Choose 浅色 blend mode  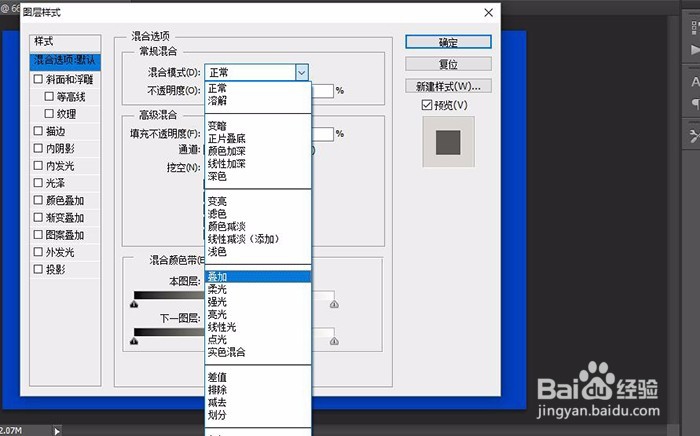pyautogui.click(x=258, y=251)
